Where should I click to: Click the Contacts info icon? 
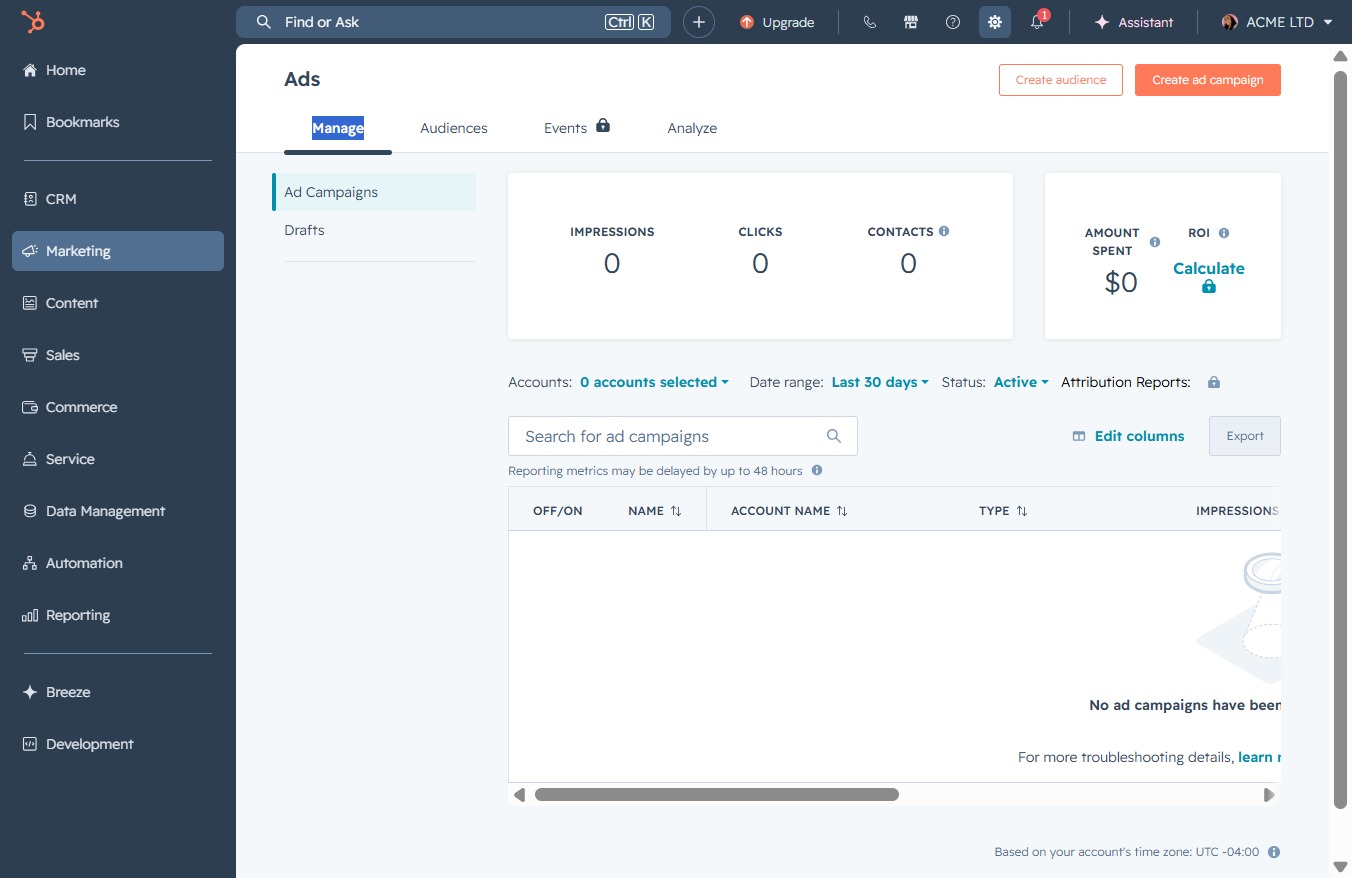click(944, 231)
